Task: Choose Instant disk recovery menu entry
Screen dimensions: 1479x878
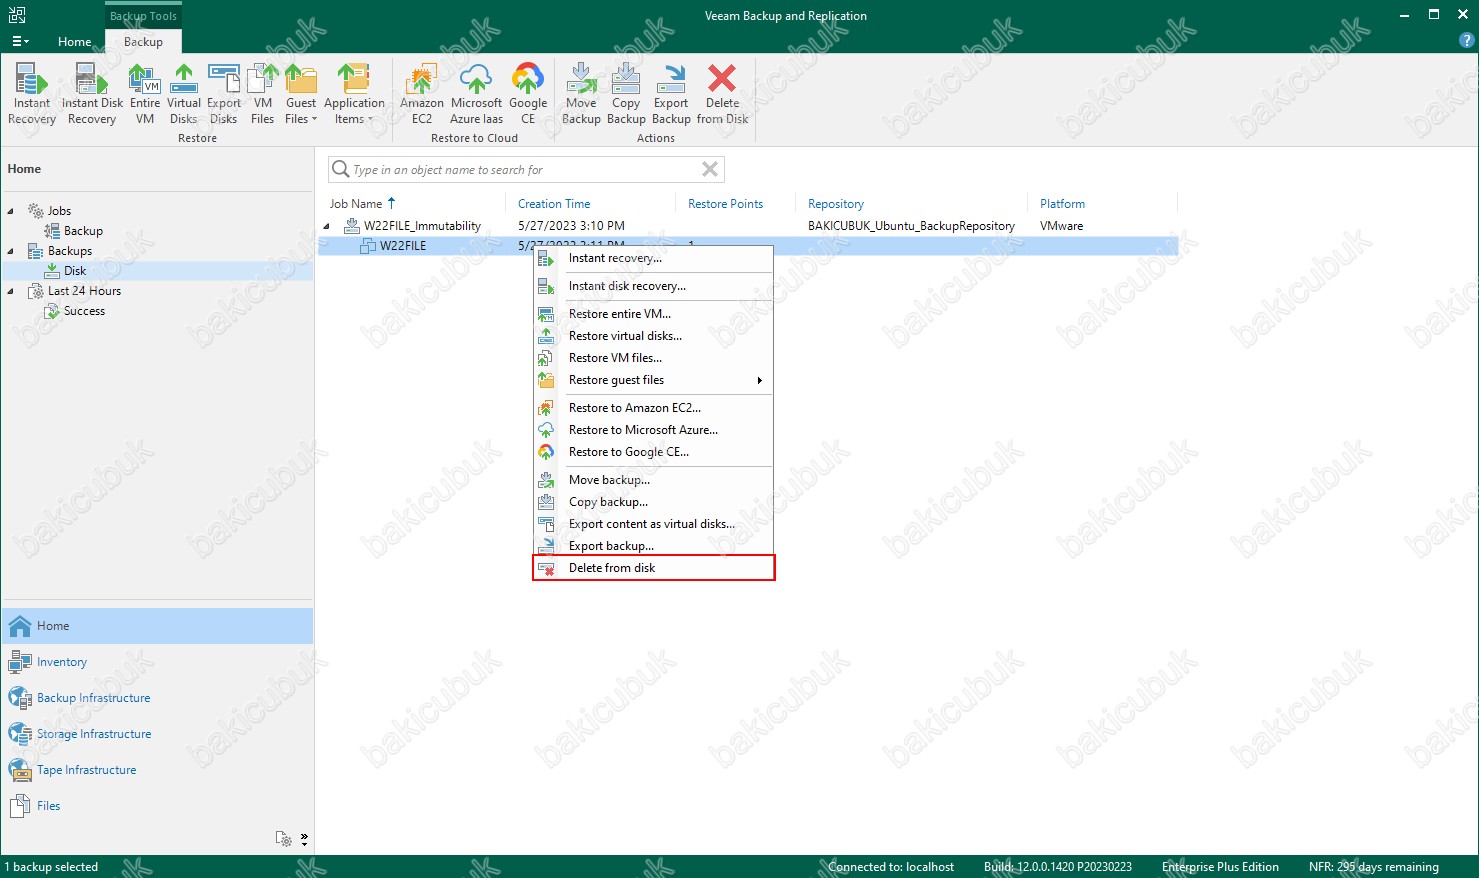Action: coord(654,286)
